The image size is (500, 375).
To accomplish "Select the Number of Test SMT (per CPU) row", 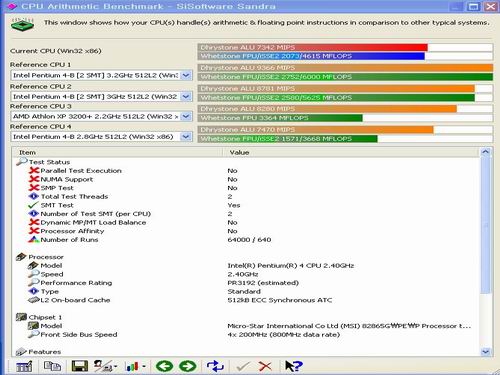I will (x=246, y=214).
